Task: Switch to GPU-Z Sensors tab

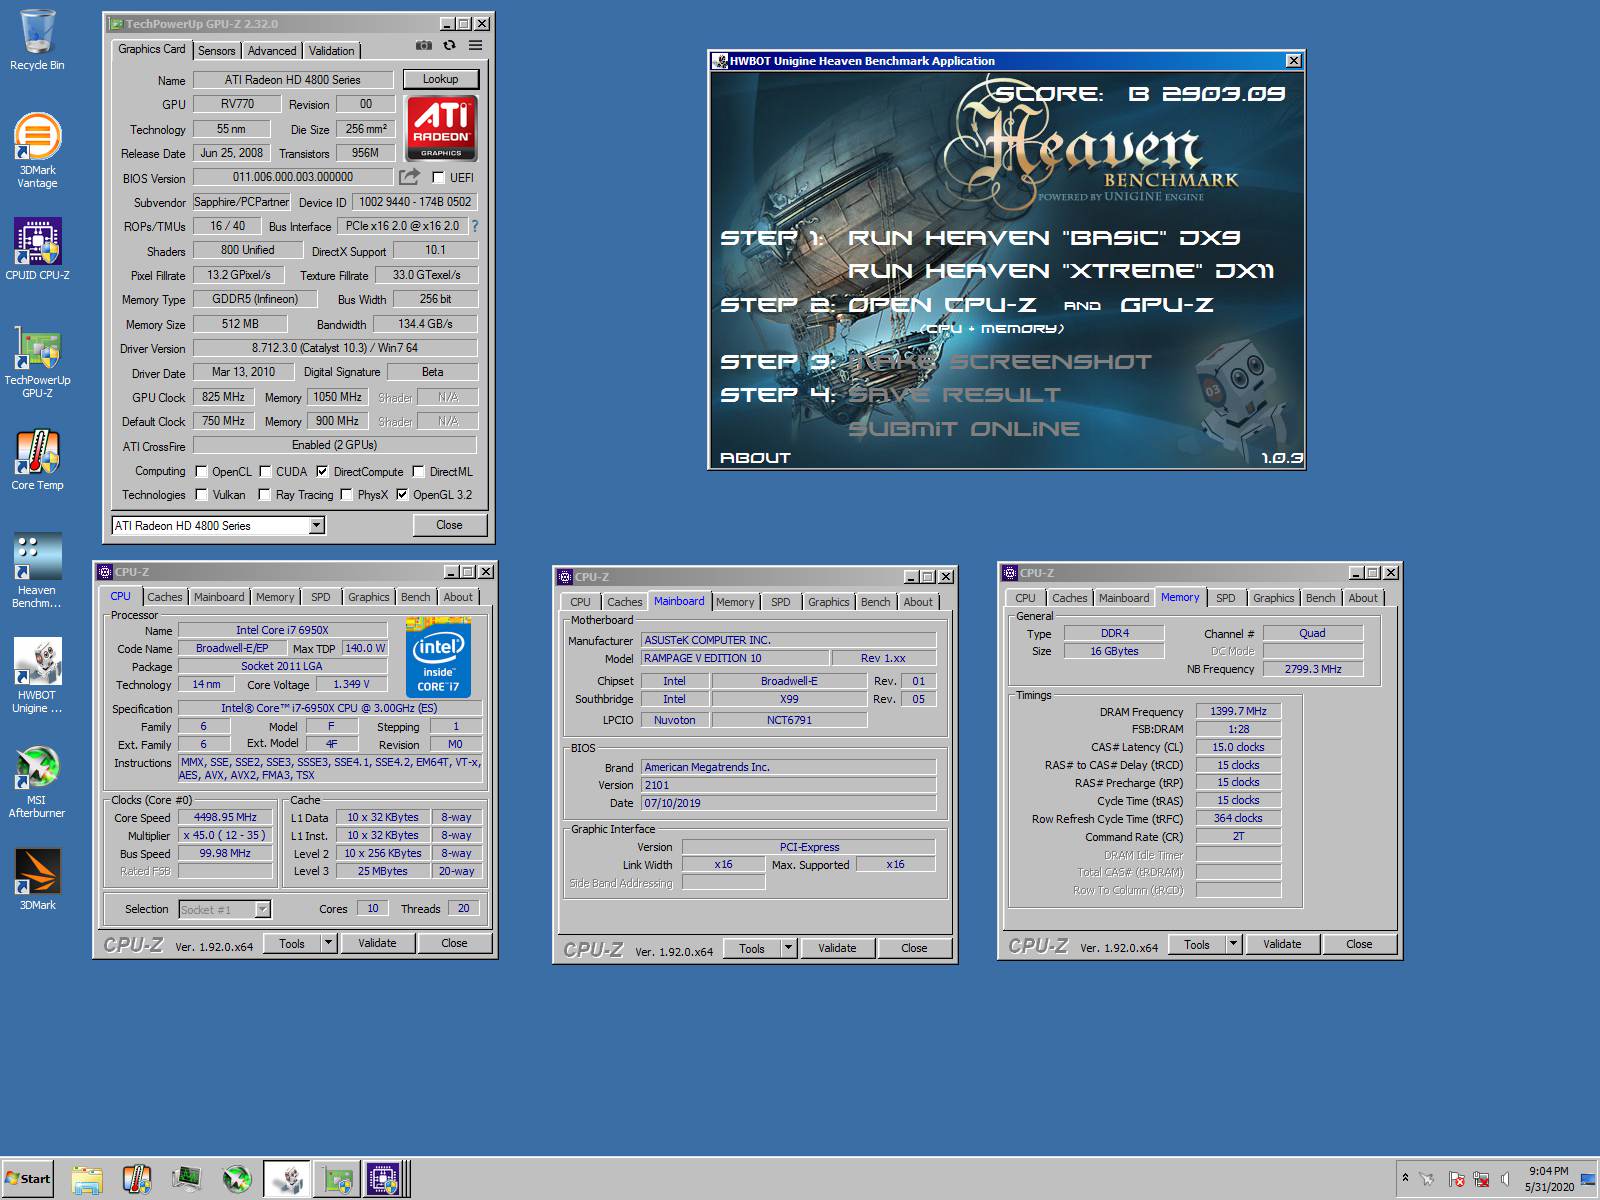Action: point(216,51)
